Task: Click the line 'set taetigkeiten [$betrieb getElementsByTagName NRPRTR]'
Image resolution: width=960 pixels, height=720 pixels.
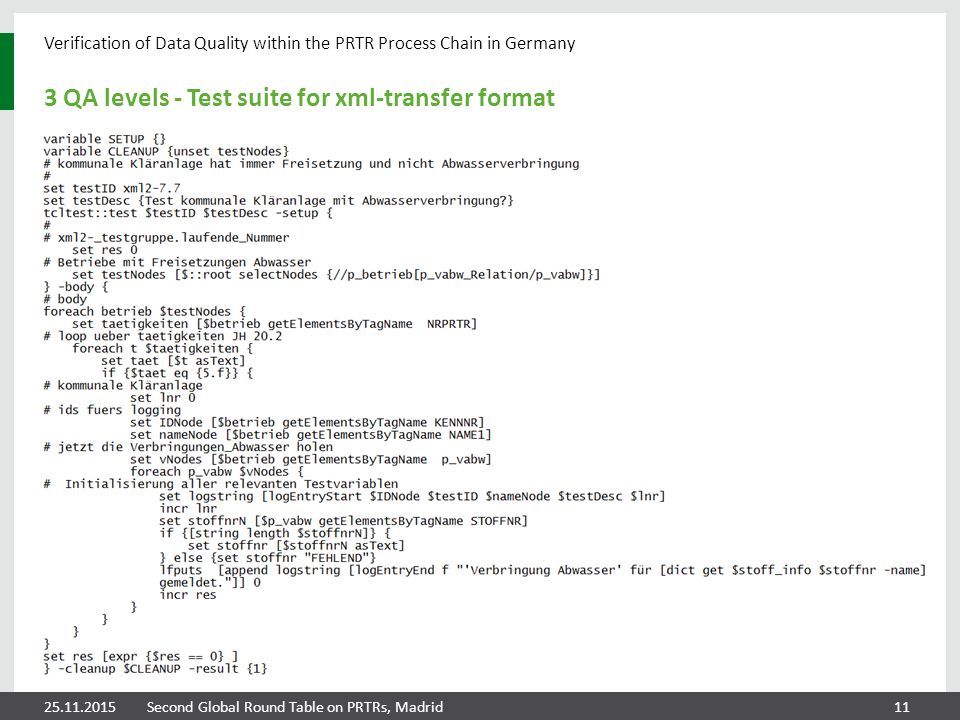Action: [274, 324]
